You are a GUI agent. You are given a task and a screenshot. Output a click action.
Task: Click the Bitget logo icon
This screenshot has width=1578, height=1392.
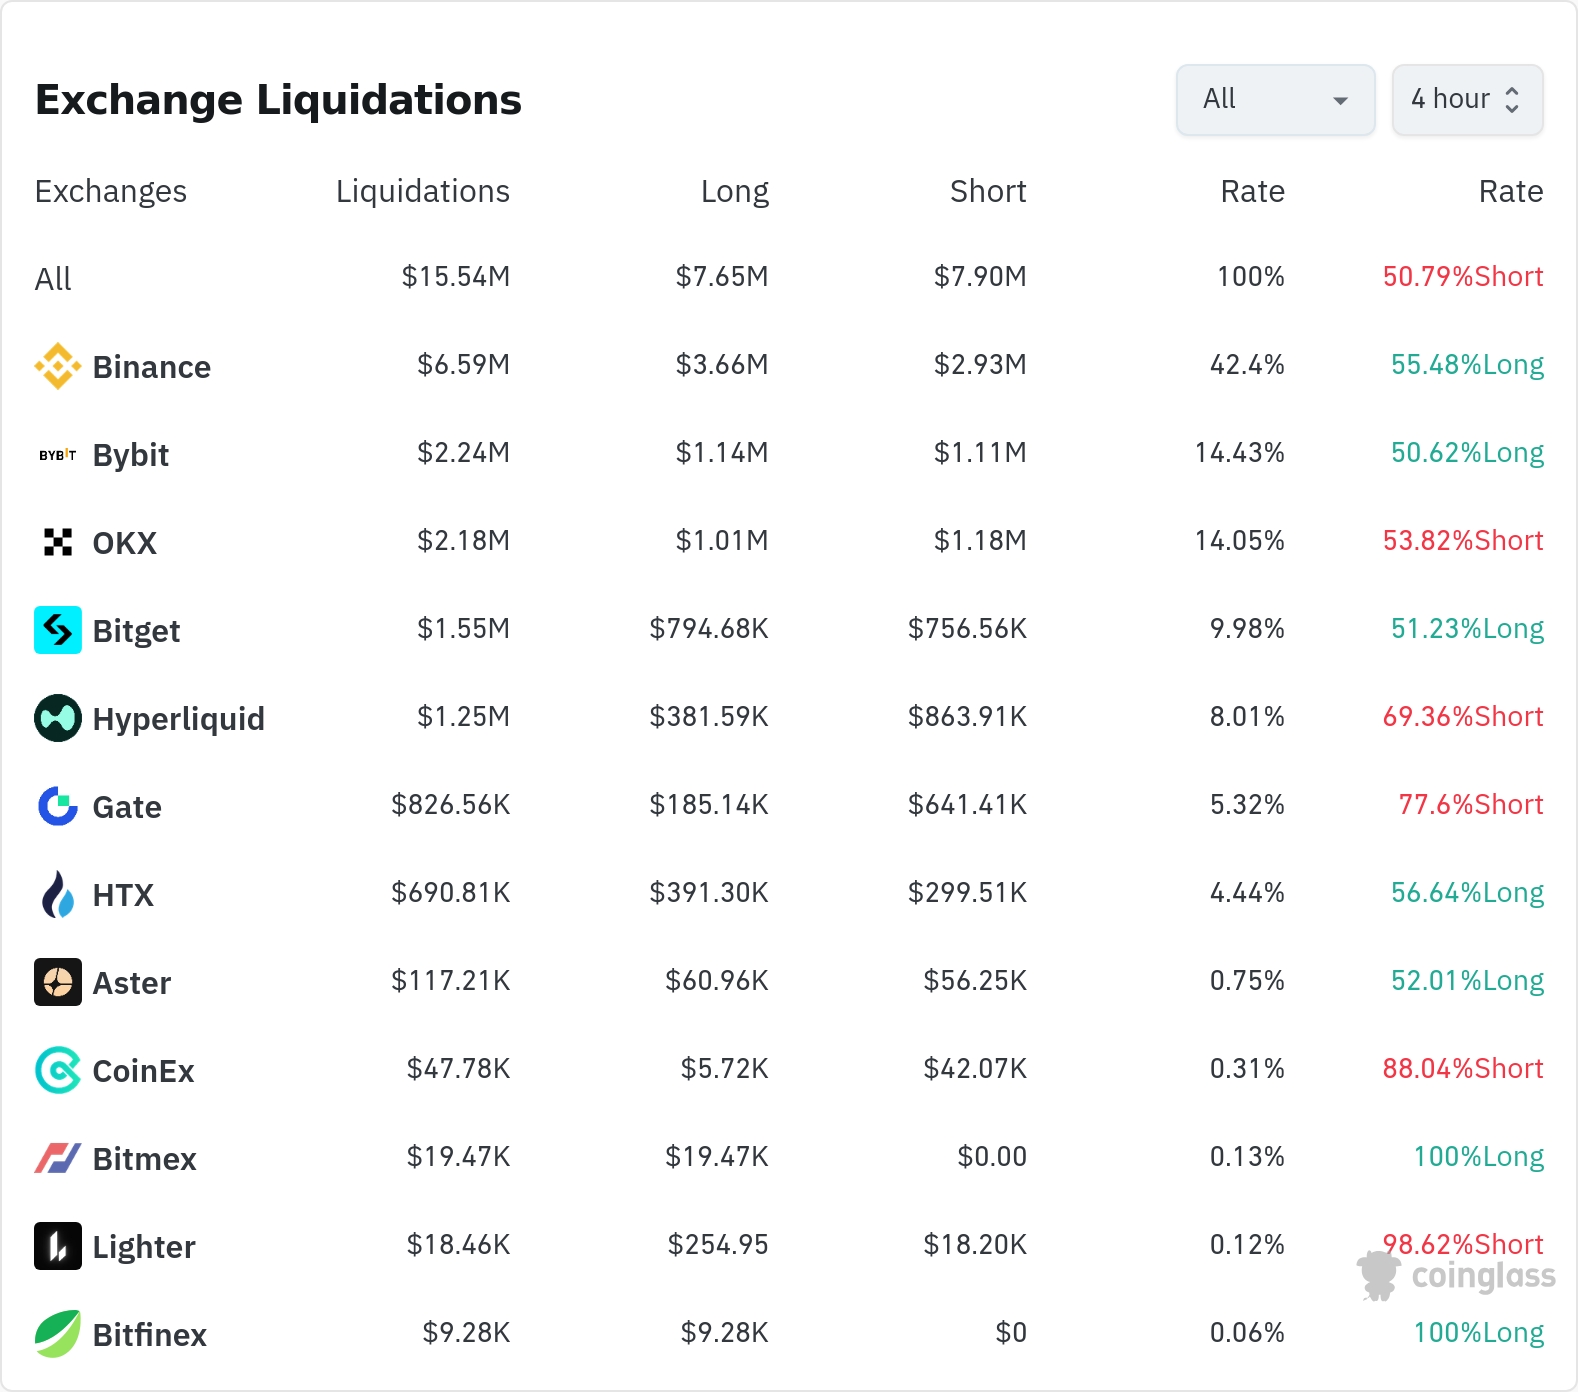(58, 630)
